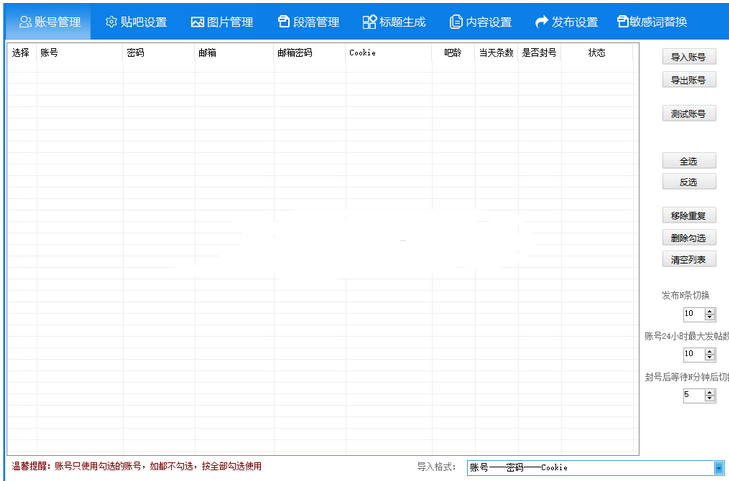Viewport: 729px width, 481px height.
Task: Click 全选 to select all accounts
Action: pyautogui.click(x=689, y=161)
